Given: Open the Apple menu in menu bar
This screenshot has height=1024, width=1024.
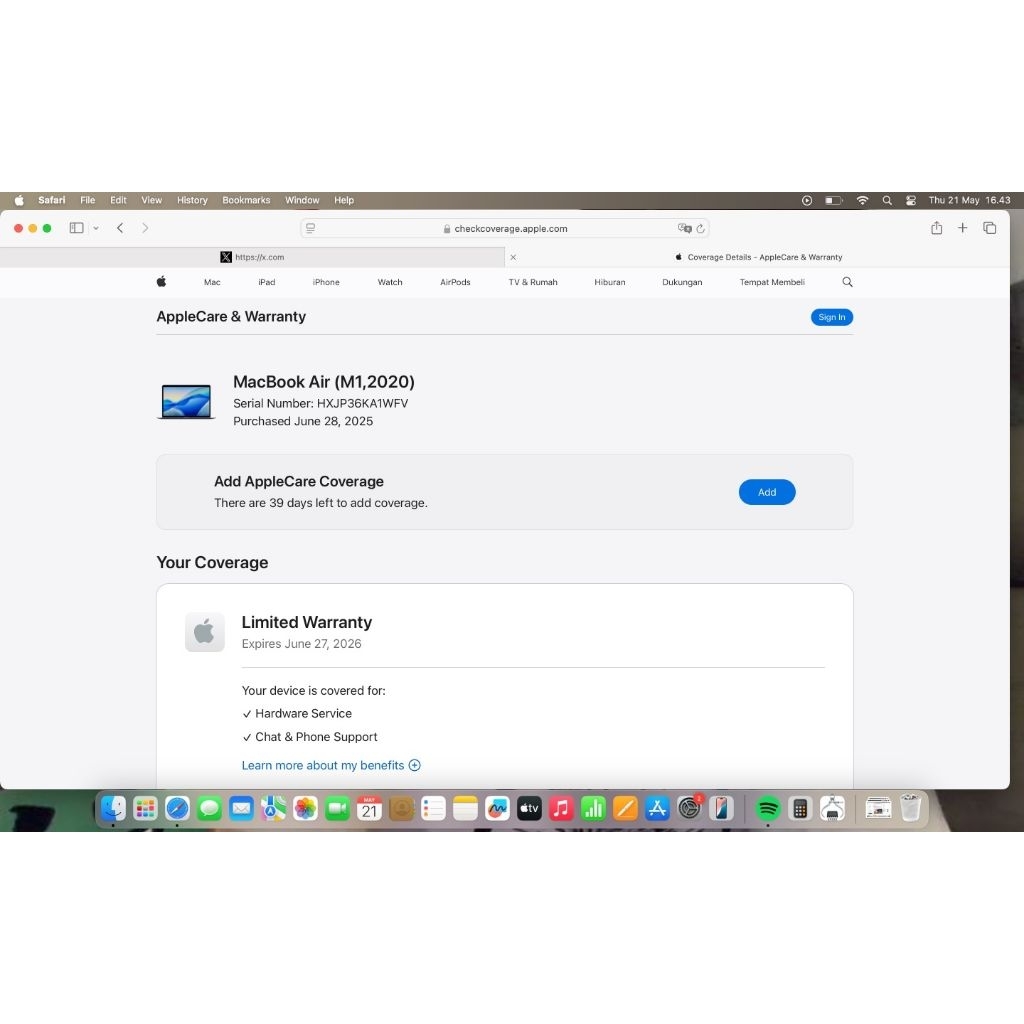Looking at the screenshot, I should pyautogui.click(x=19, y=200).
